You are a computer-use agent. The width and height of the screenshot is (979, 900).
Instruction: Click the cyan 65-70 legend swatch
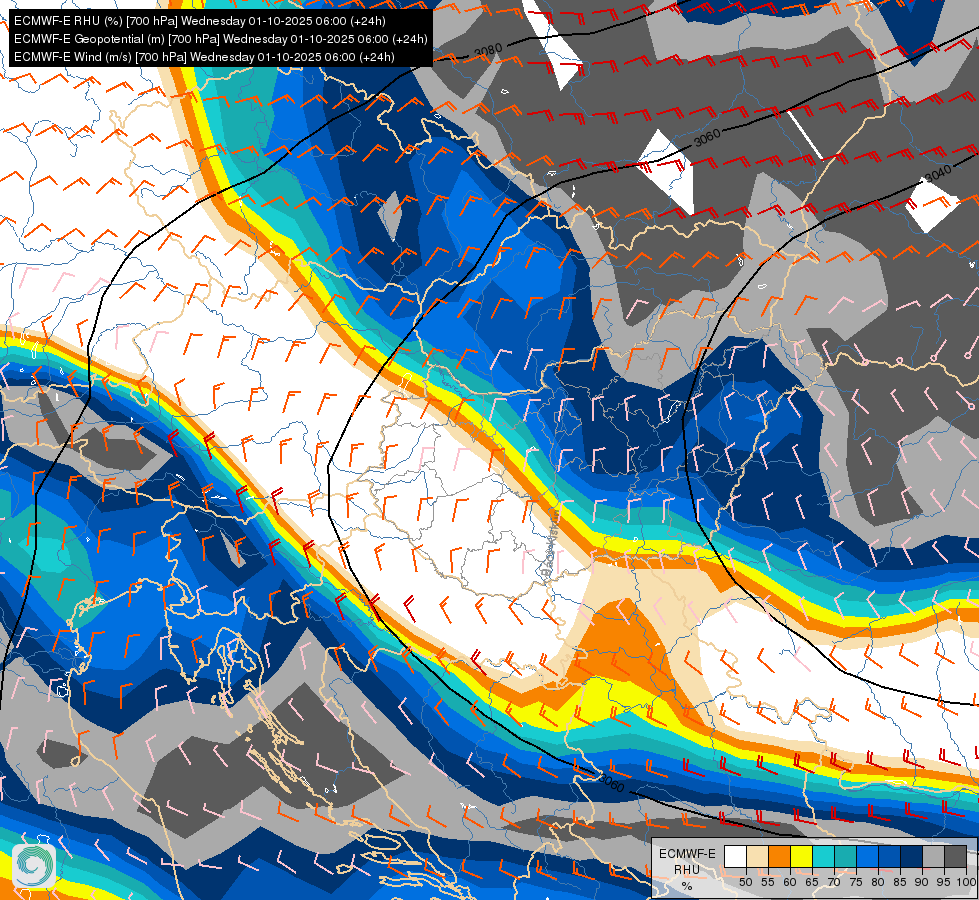click(x=824, y=856)
